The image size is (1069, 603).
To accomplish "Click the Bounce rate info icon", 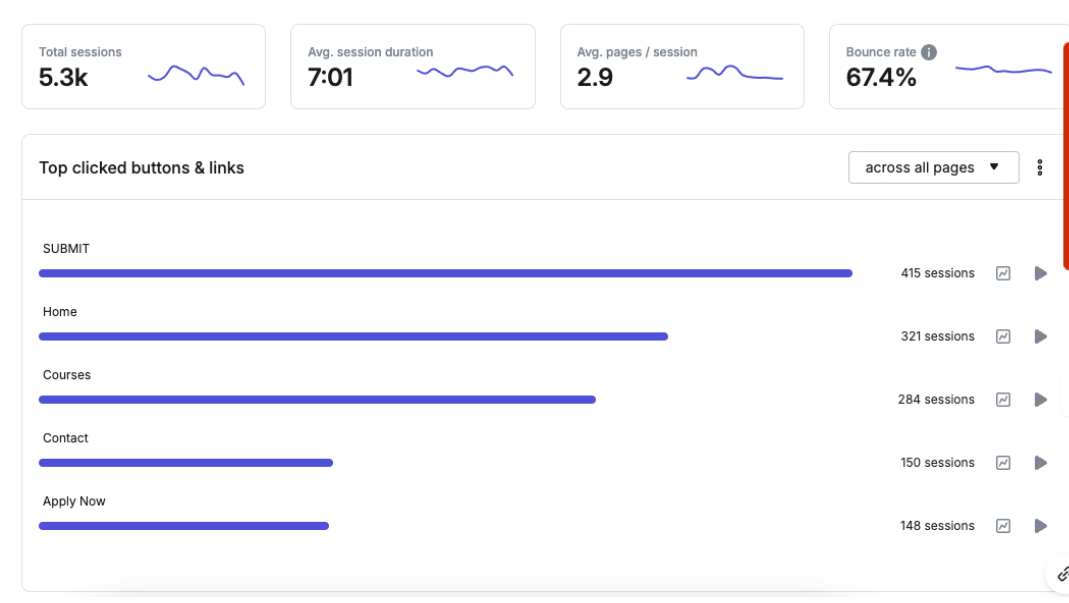I will tap(929, 52).
